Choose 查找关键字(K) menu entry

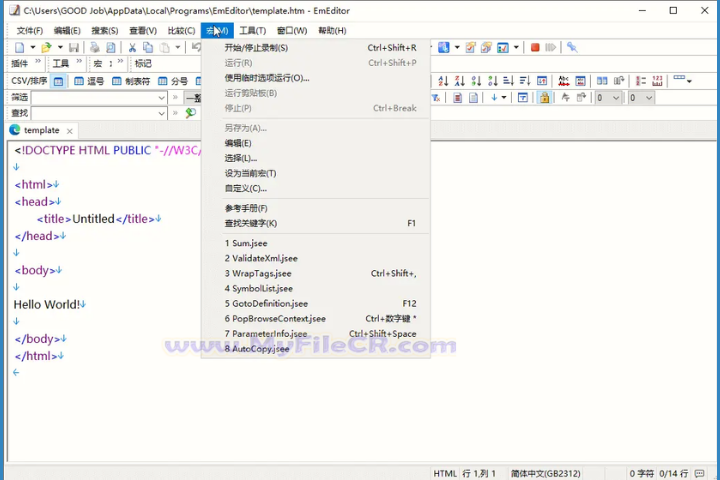316,224
